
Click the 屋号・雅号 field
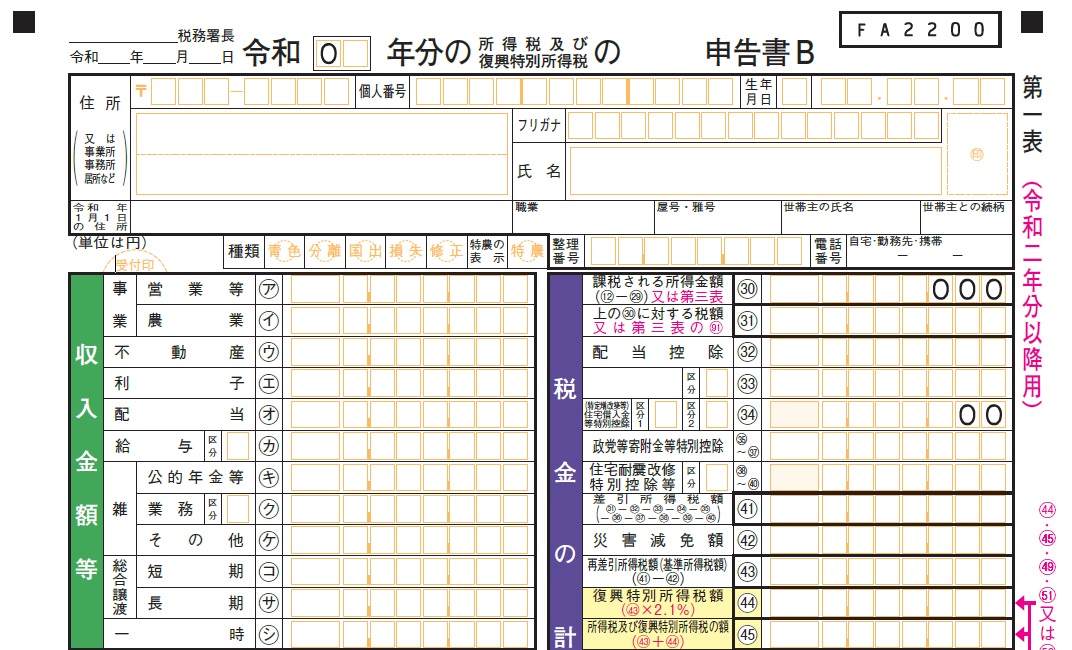(x=718, y=217)
